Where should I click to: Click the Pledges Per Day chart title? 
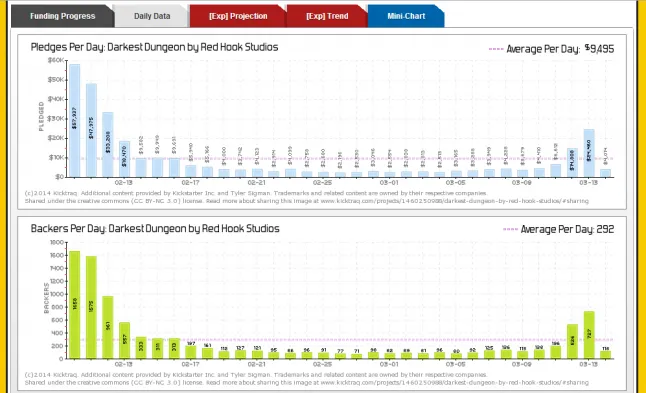pyautogui.click(x=154, y=47)
